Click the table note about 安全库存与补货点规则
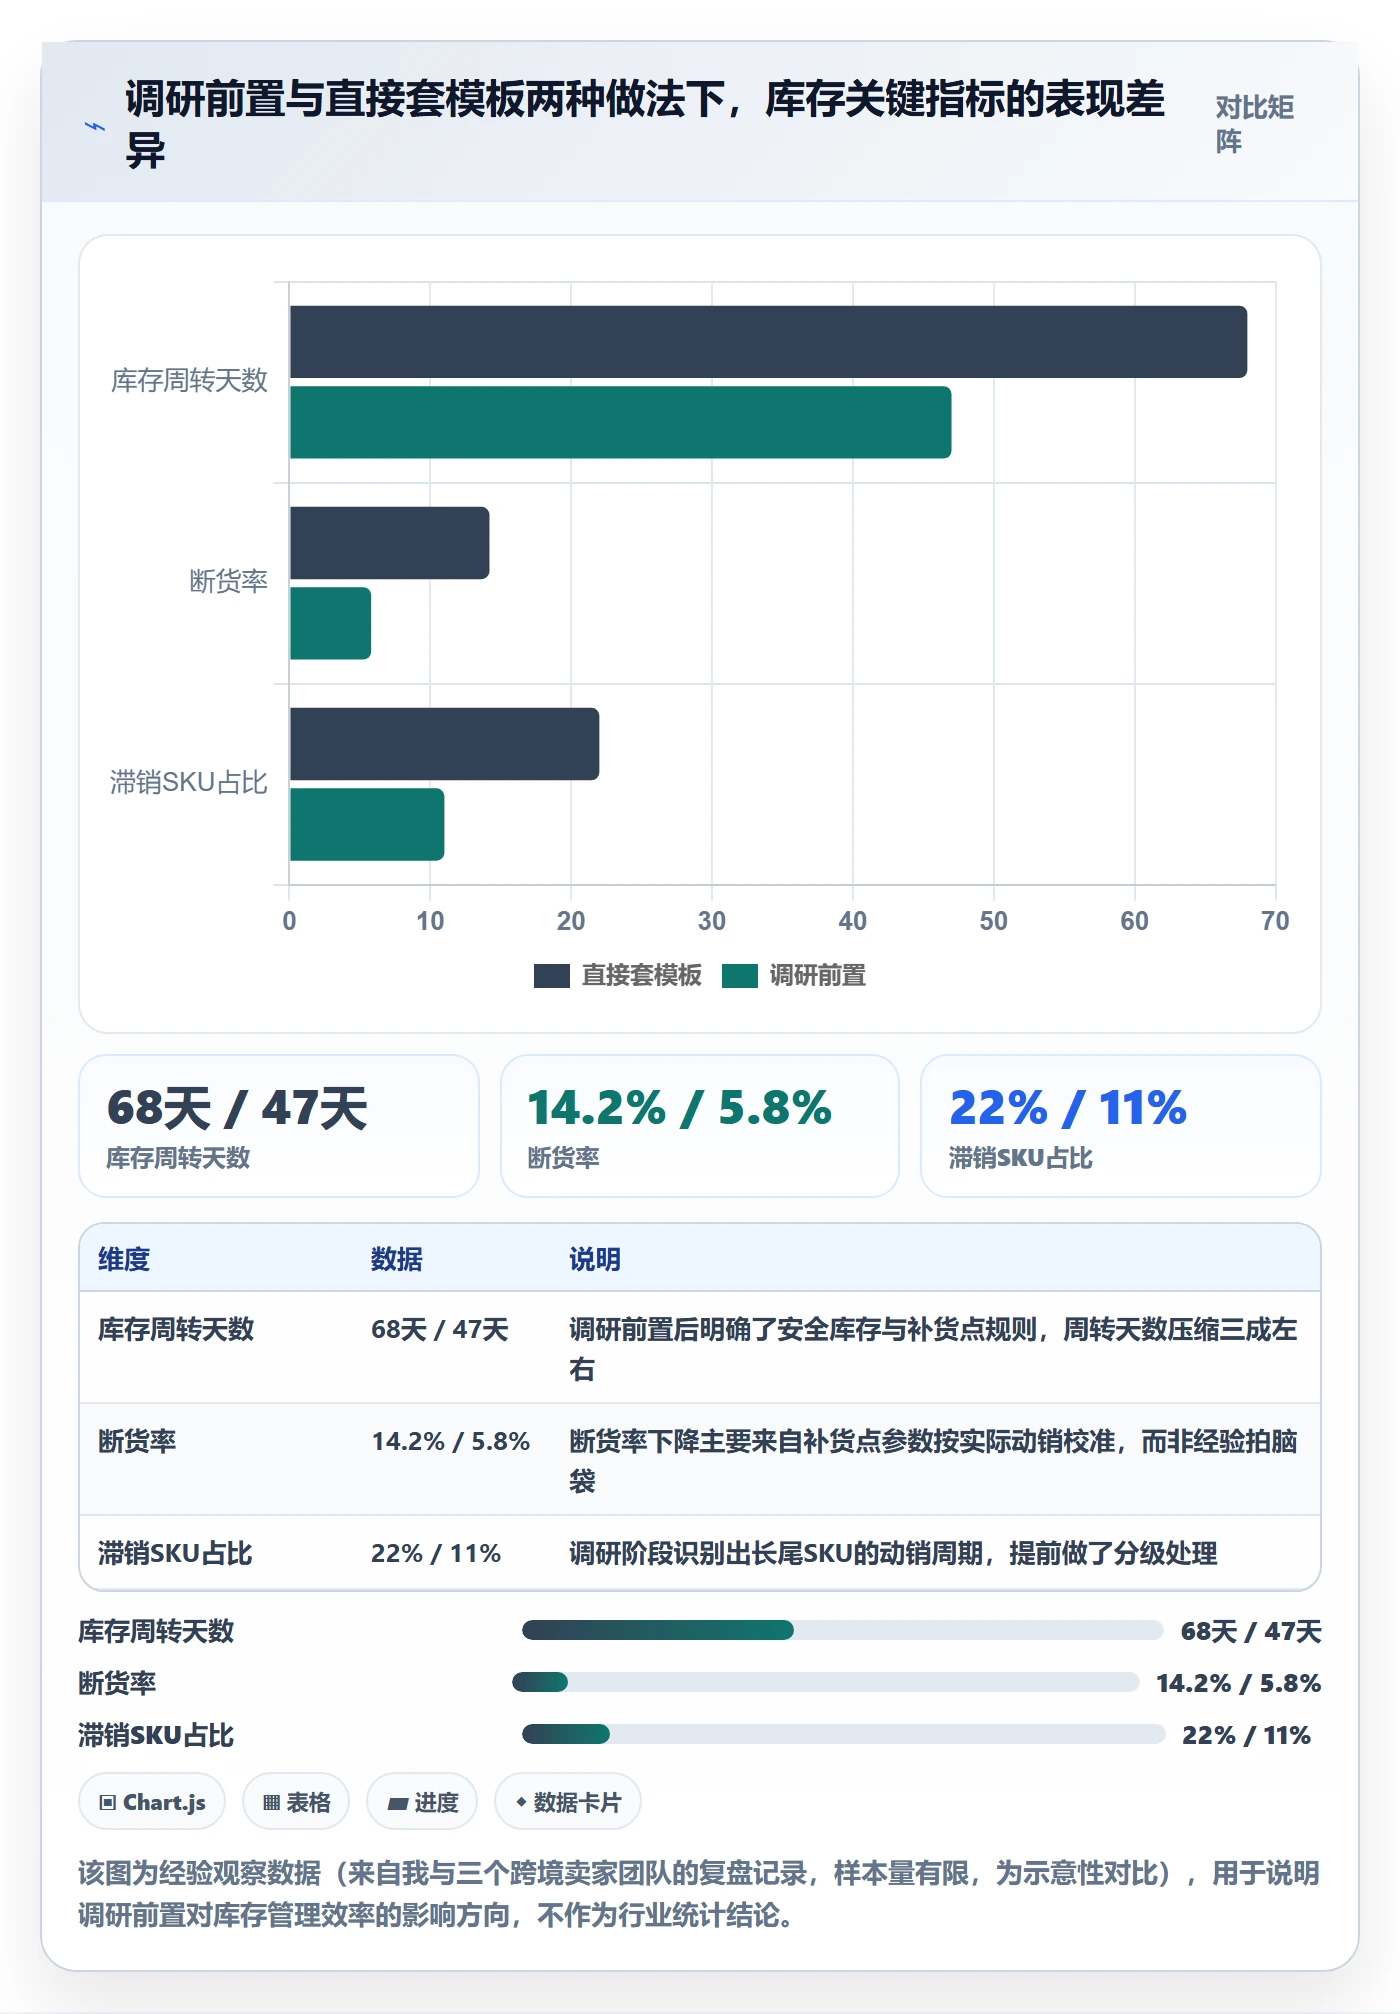This screenshot has width=1400, height=2014. (x=933, y=1348)
